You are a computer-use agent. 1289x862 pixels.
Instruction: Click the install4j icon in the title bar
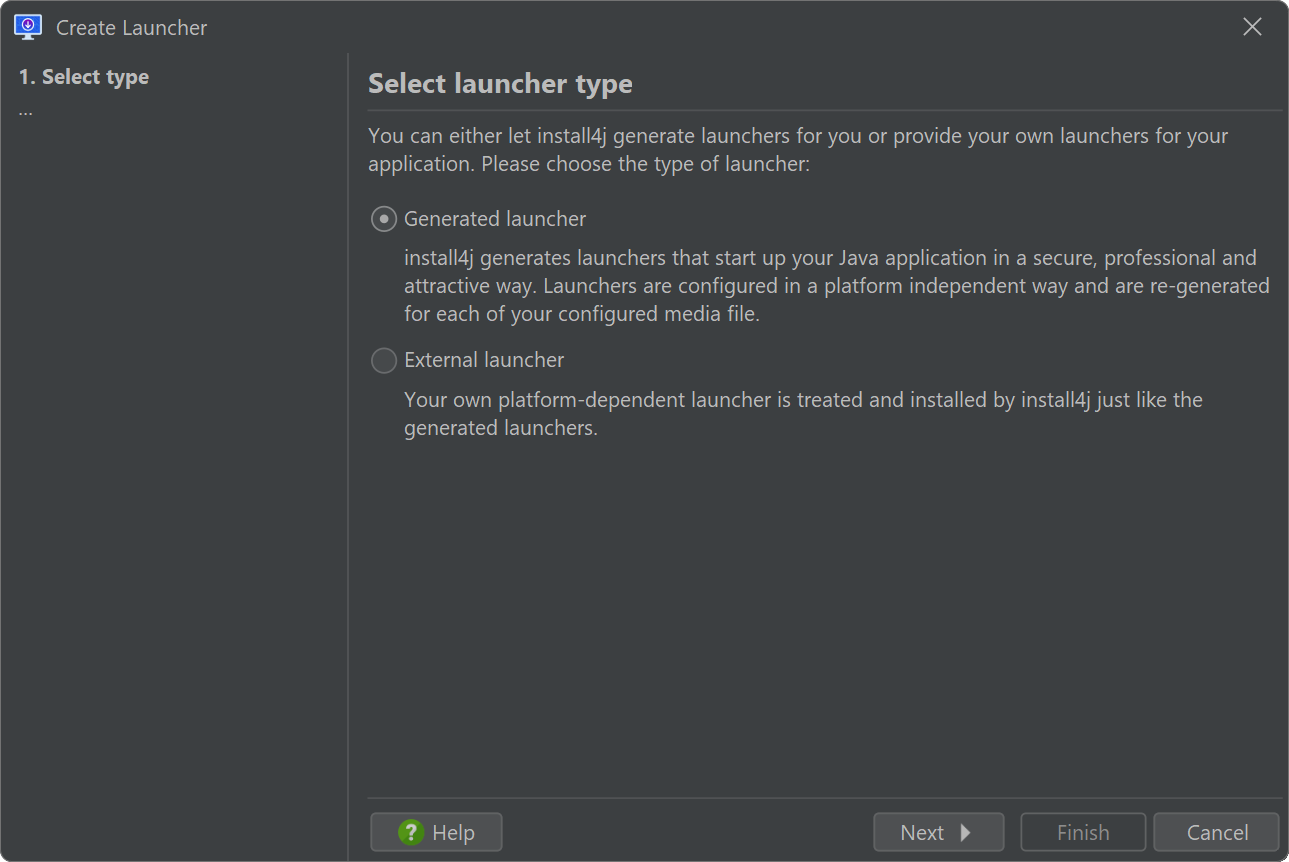pyautogui.click(x=28, y=27)
